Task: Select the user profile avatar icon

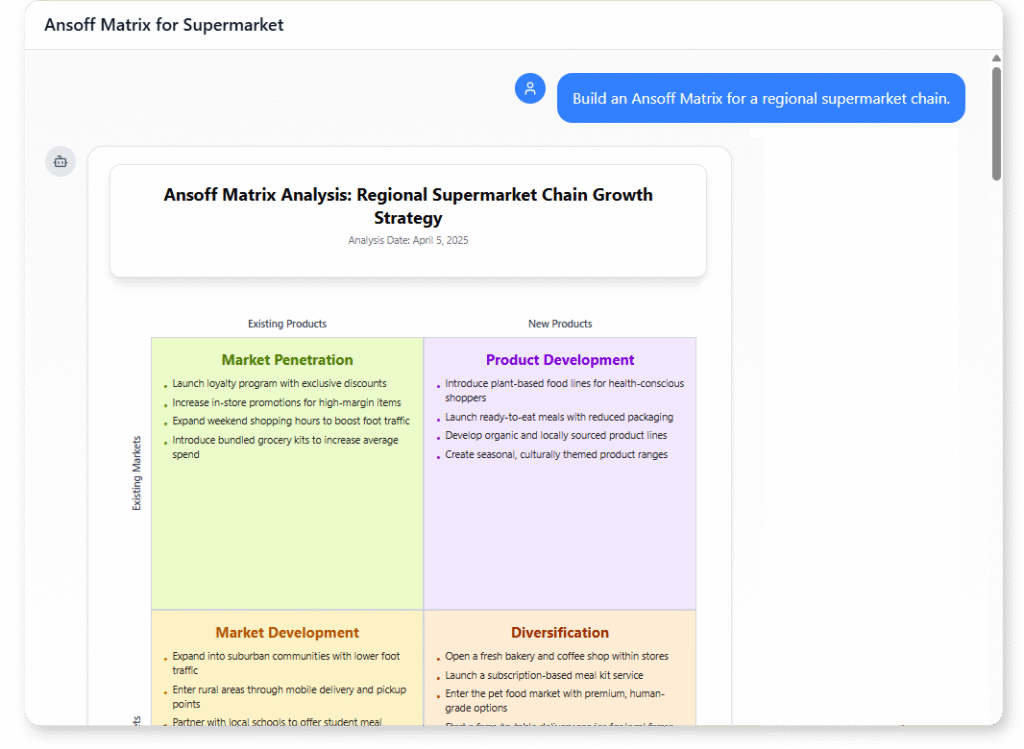Action: tap(530, 88)
